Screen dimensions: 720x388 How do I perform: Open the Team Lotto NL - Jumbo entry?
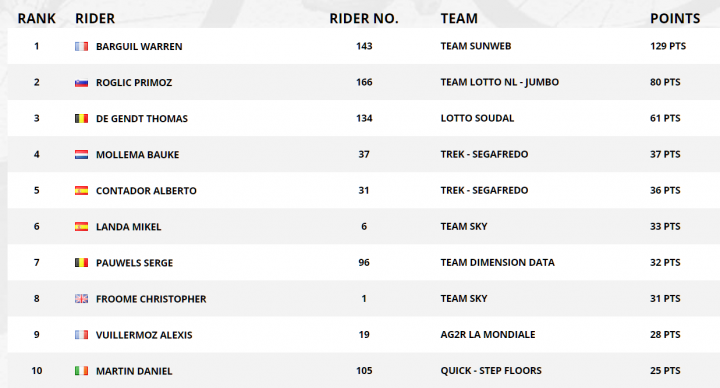(x=500, y=82)
